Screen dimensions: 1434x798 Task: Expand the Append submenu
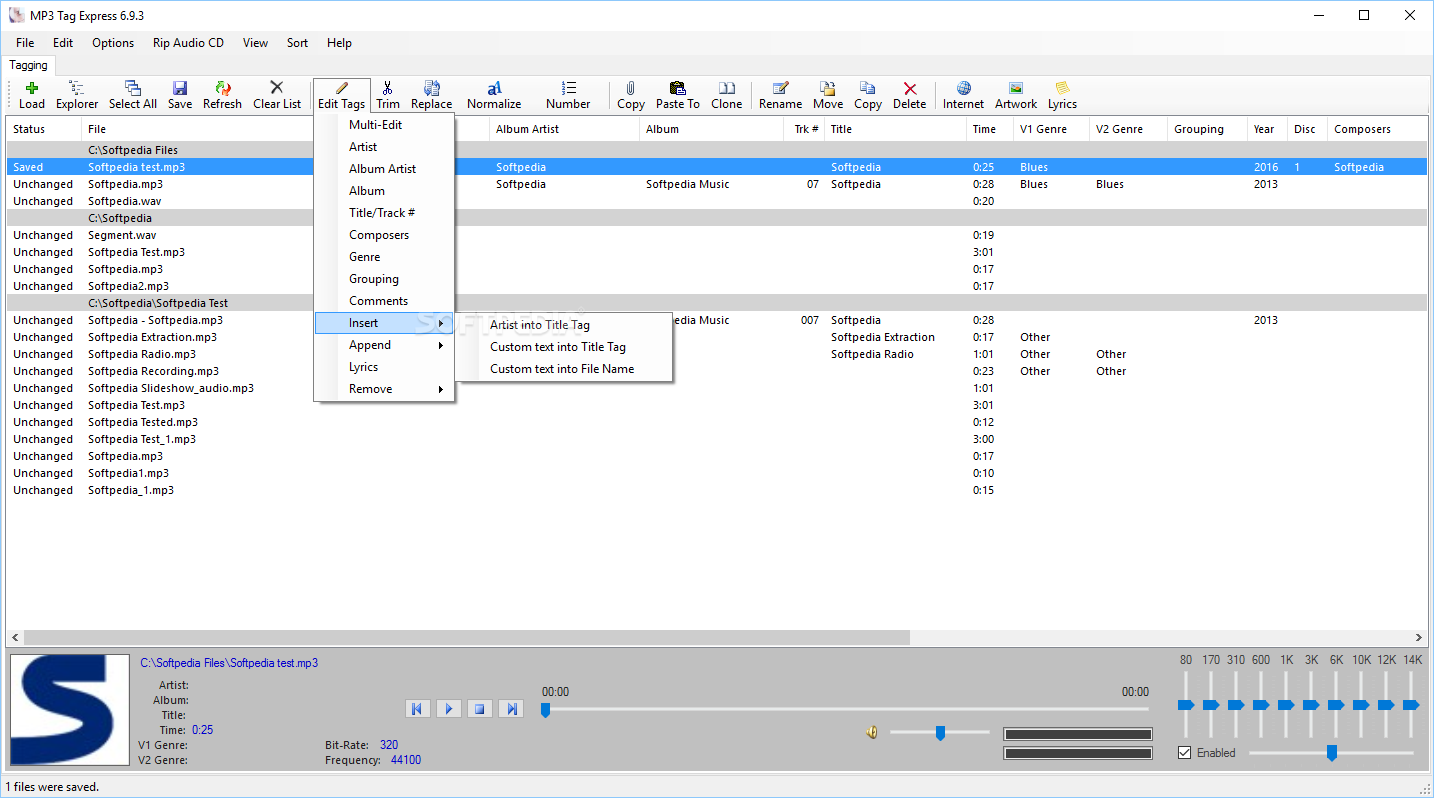(x=385, y=345)
